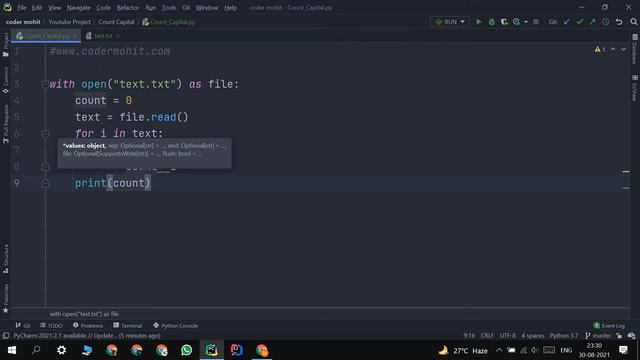The image size is (640, 360).
Task: Collapse the for-loop fold marker line 6
Action: coord(45,133)
